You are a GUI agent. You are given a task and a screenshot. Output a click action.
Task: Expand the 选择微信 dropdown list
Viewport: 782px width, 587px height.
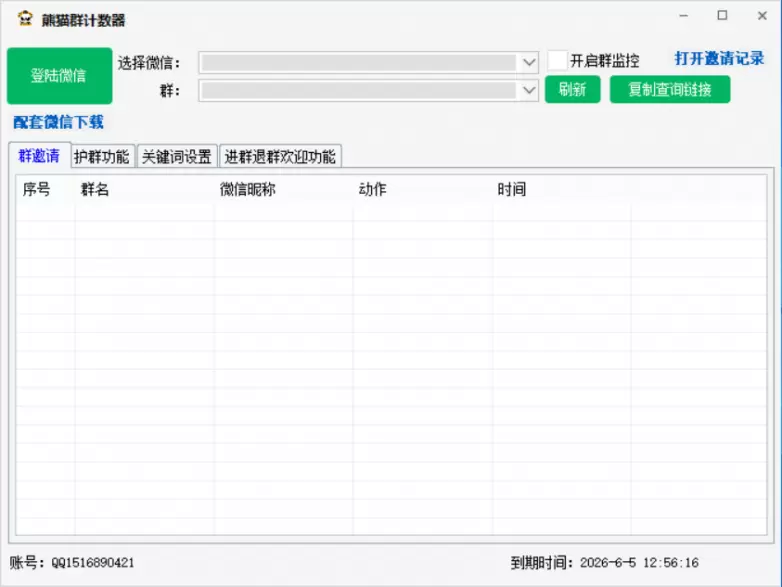click(x=529, y=62)
